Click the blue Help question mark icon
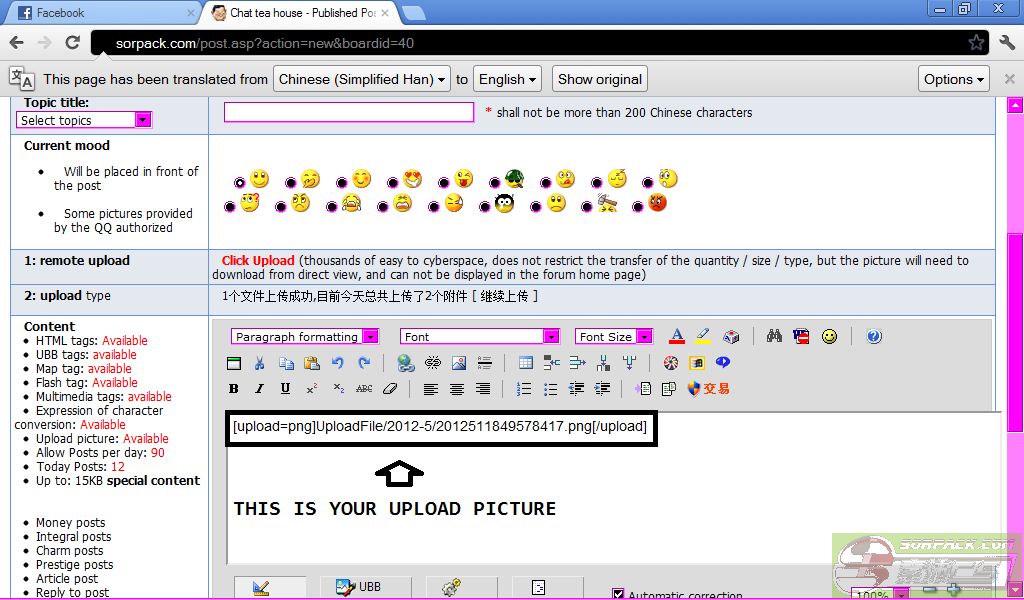This screenshot has height=600, width=1024. pyautogui.click(x=874, y=337)
